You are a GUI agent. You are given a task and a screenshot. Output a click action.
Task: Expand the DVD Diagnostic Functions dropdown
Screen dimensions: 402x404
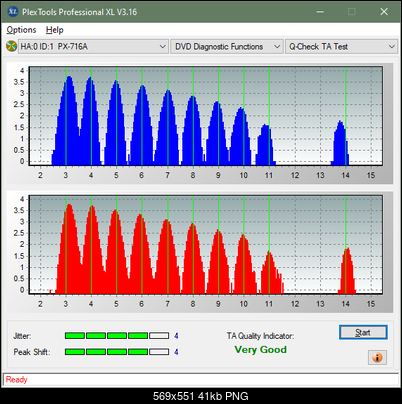coord(227,47)
